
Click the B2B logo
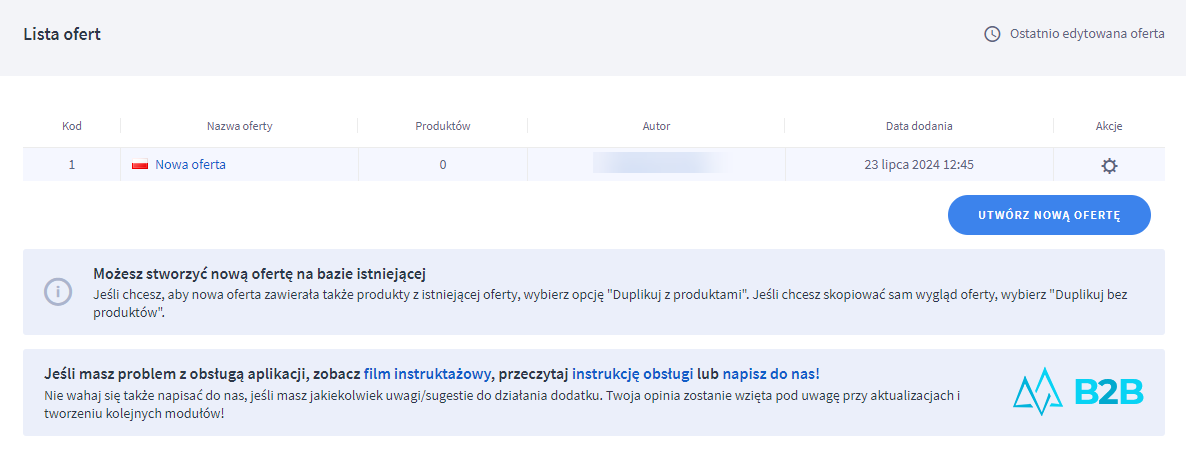(1077, 392)
